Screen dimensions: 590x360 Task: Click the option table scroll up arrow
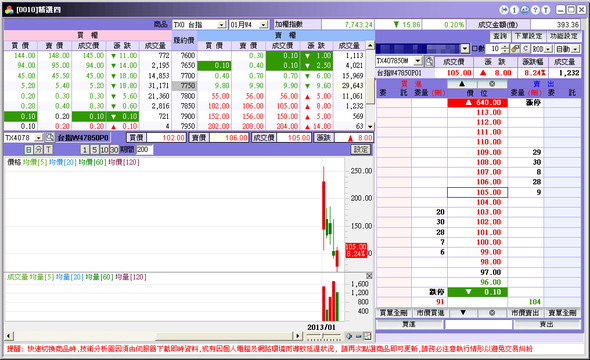[x=370, y=46]
